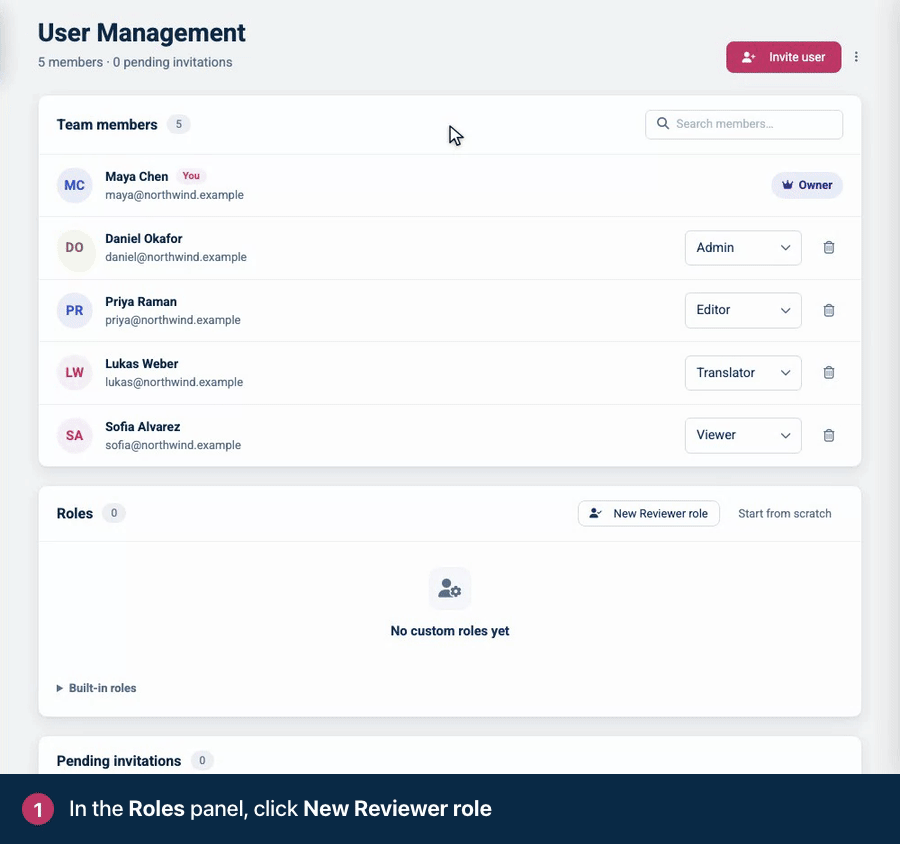
Task: Click the 'You' badge beside Maya Chen
Action: [191, 176]
